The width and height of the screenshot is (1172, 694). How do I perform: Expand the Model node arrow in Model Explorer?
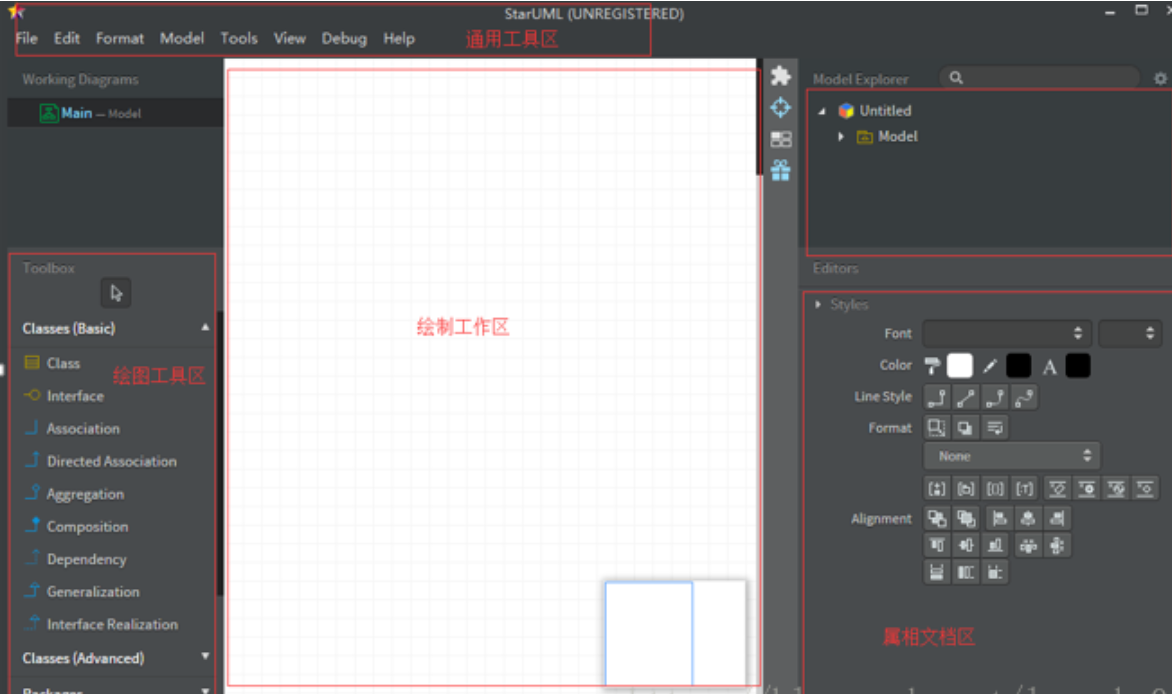(x=841, y=137)
